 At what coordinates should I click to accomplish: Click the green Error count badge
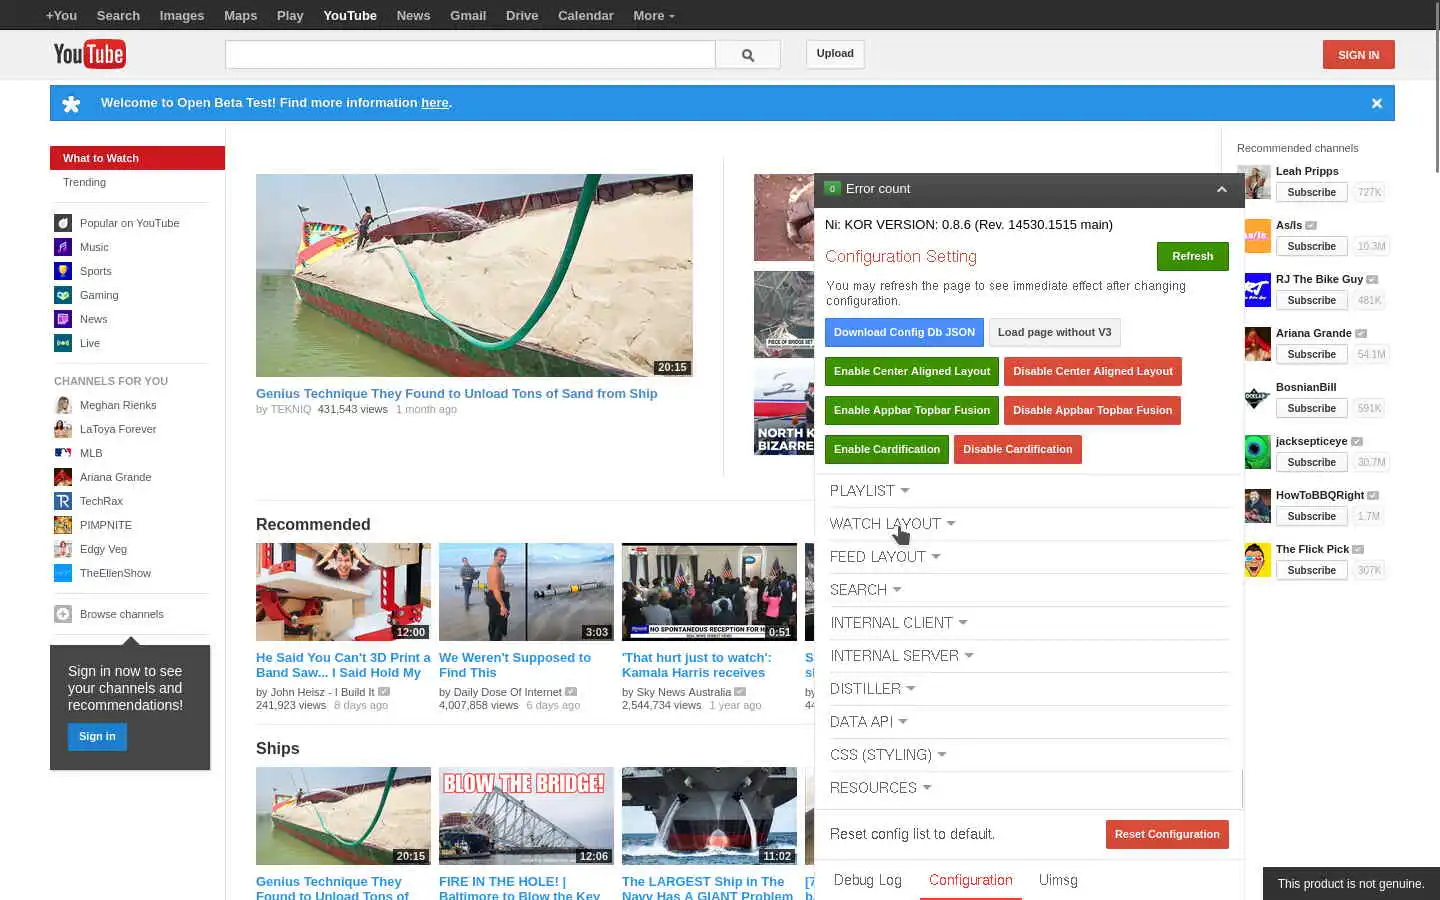click(x=832, y=189)
